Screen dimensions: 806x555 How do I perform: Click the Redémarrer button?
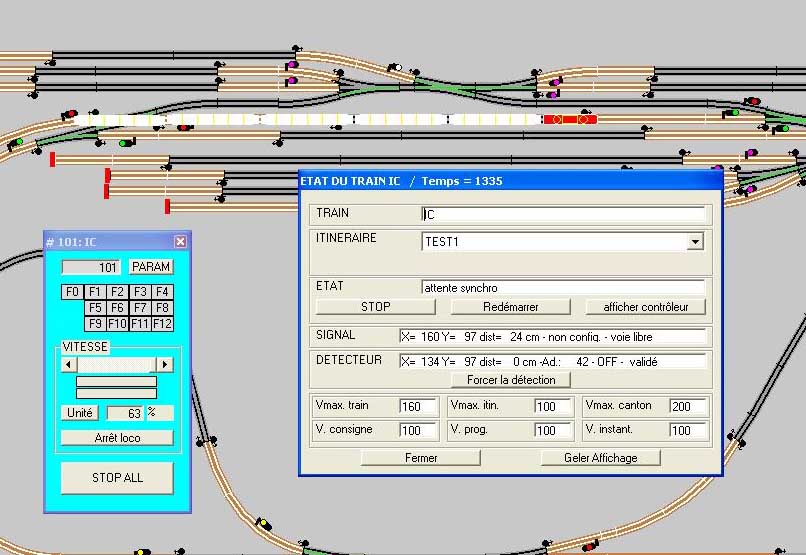510,307
